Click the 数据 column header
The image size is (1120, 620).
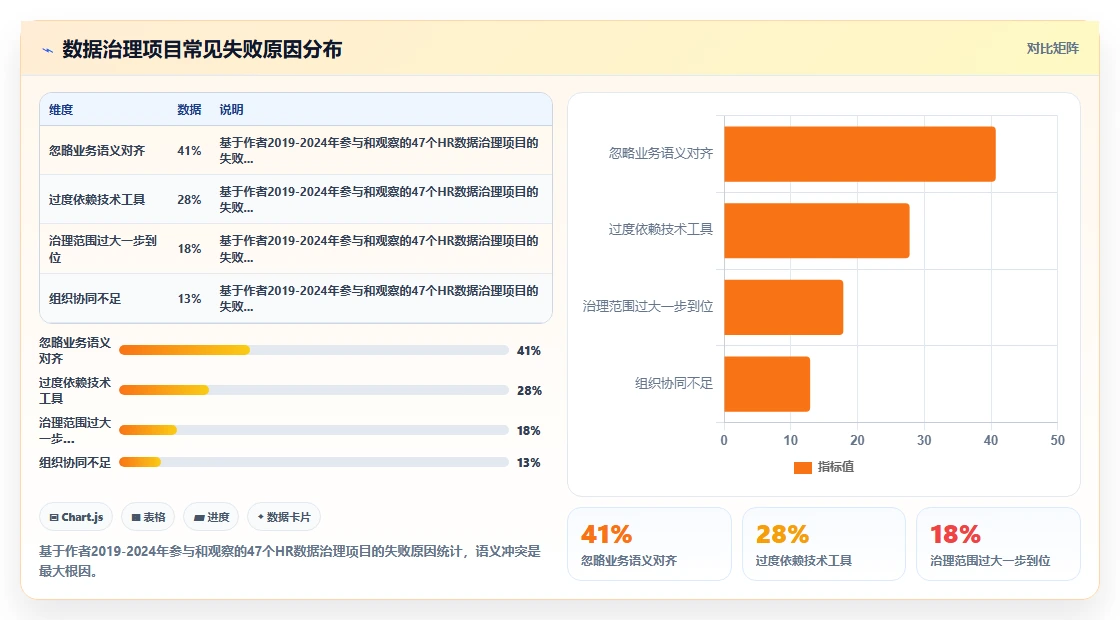point(189,109)
